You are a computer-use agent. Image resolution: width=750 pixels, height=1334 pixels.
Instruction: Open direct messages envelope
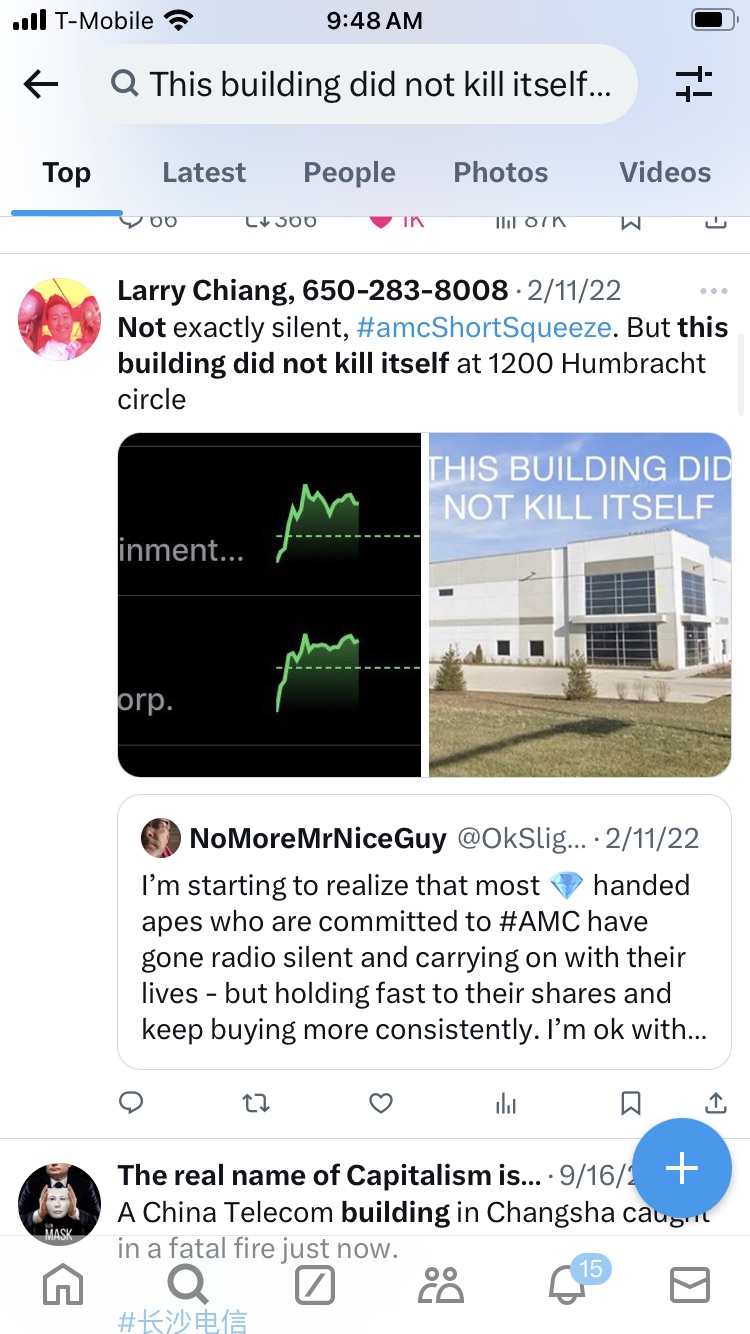click(x=689, y=1285)
